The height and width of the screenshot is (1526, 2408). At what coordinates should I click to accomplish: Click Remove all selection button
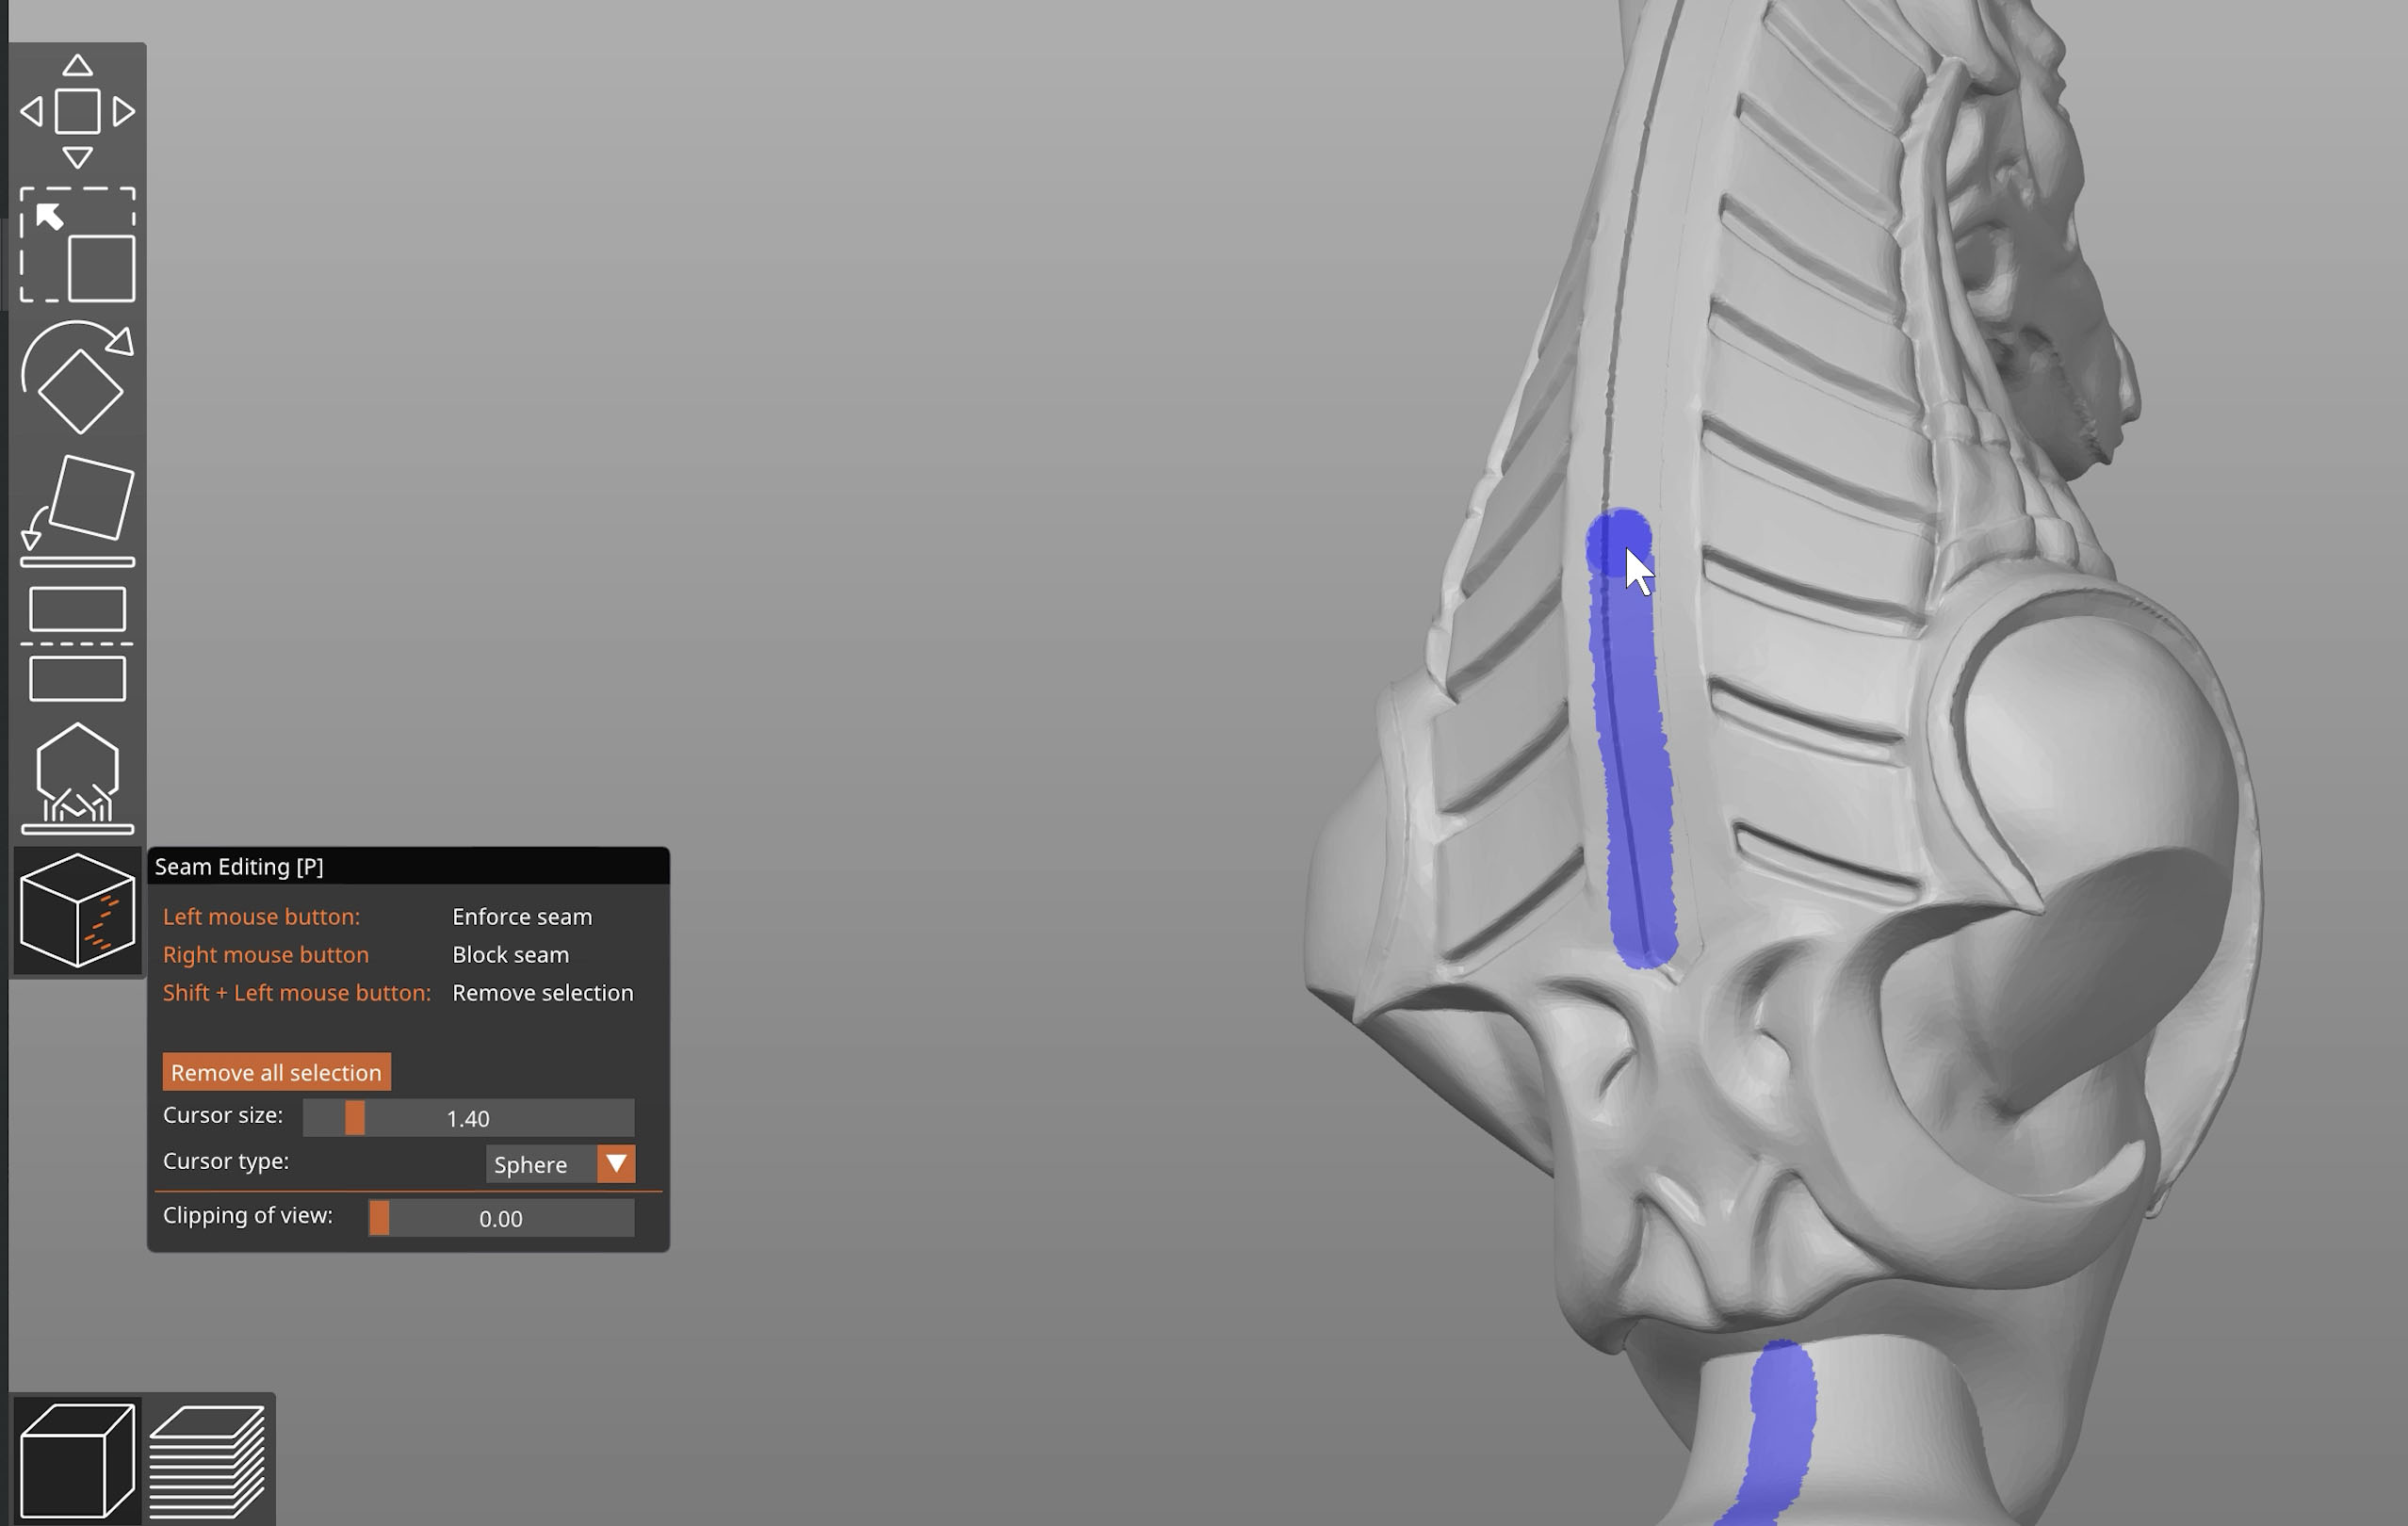276,1072
